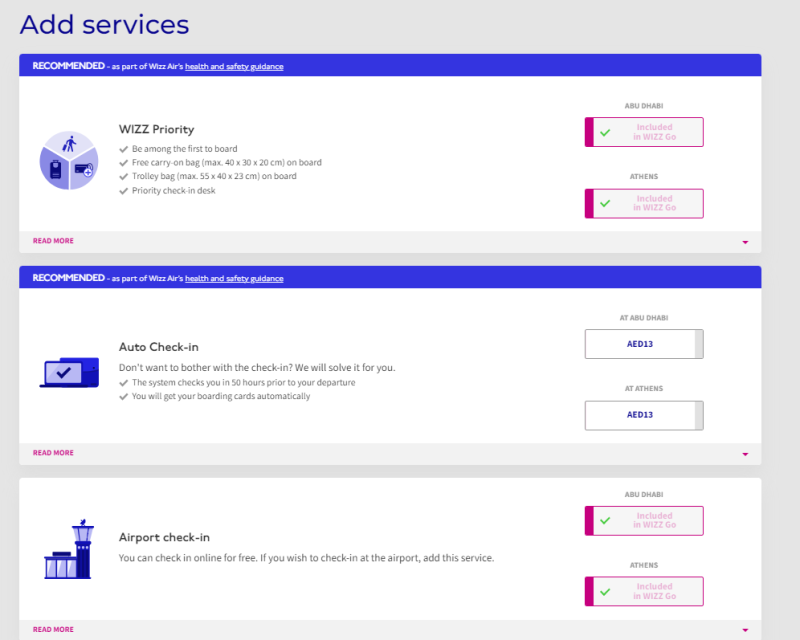The width and height of the screenshot is (800, 640).
Task: Click the checkmark beside "Priority check-in desk"
Action: pos(123,191)
